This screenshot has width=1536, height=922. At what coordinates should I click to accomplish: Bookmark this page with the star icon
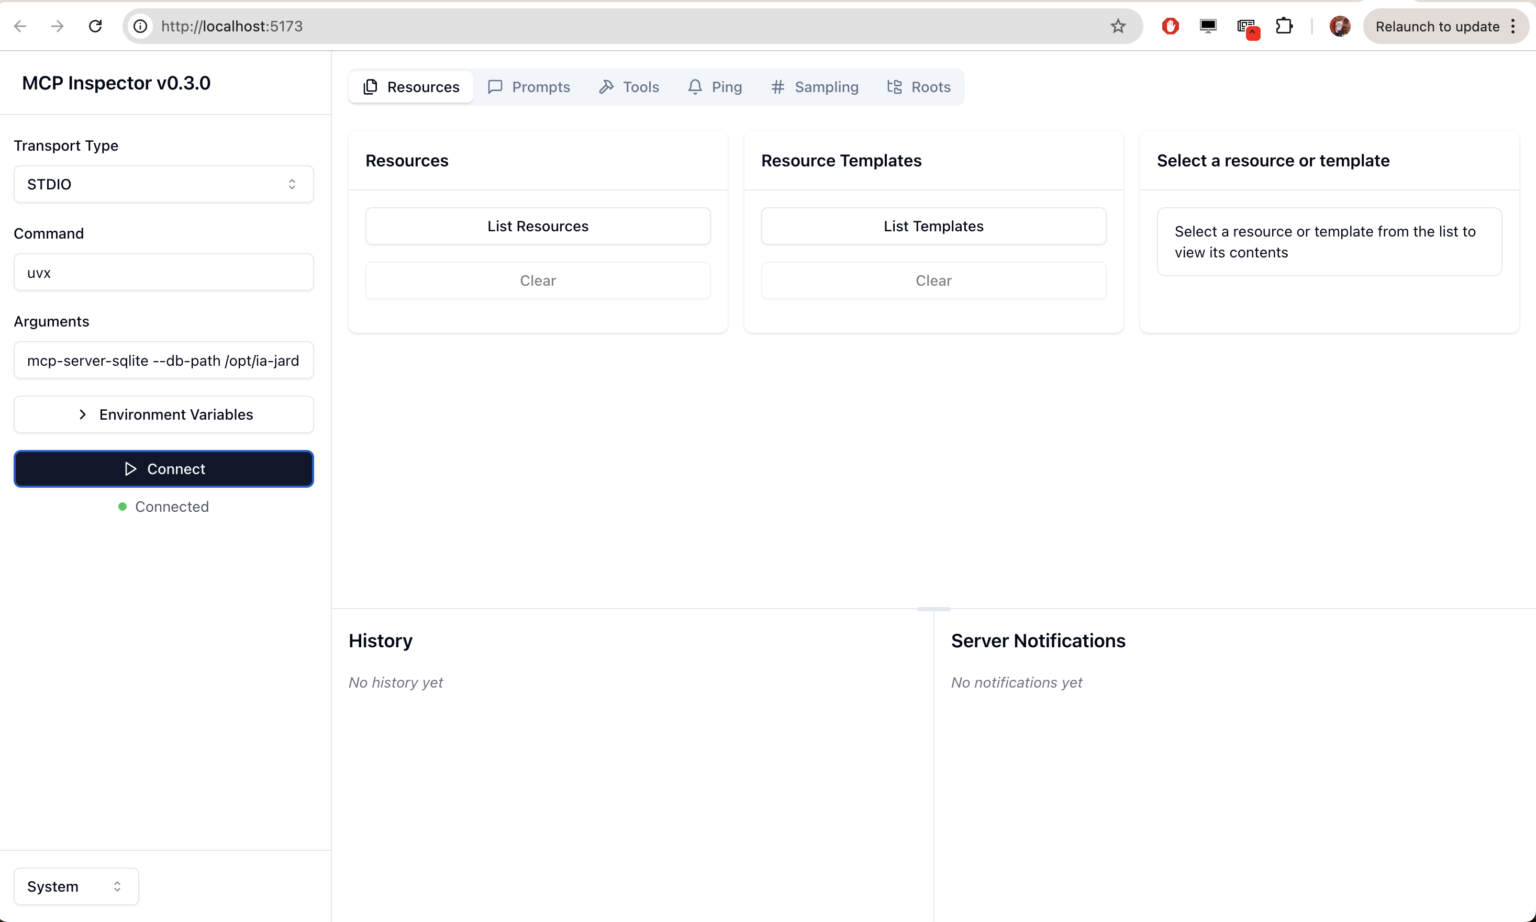(x=1118, y=26)
